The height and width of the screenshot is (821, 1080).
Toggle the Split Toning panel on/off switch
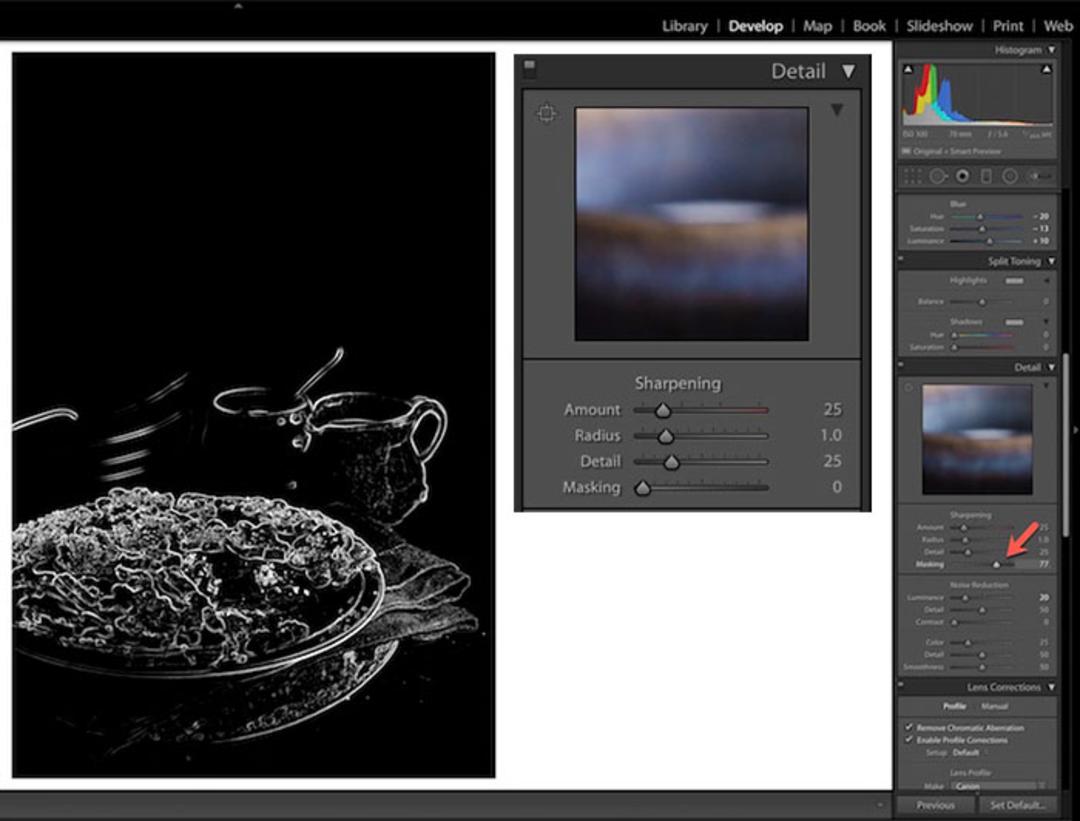(x=901, y=259)
